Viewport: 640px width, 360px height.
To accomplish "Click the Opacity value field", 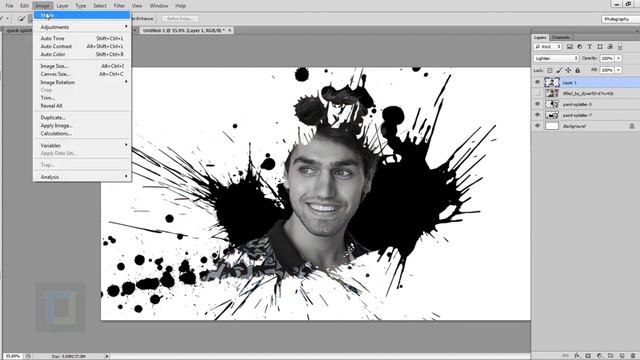I will [607, 58].
